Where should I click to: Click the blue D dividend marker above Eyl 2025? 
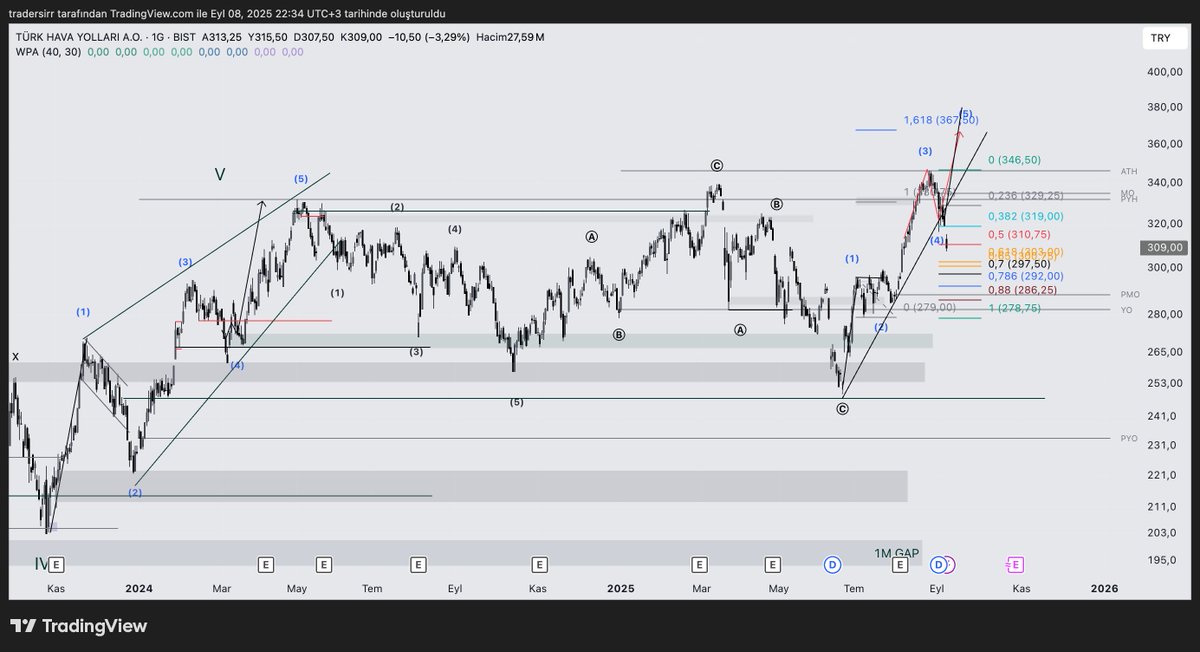(938, 565)
